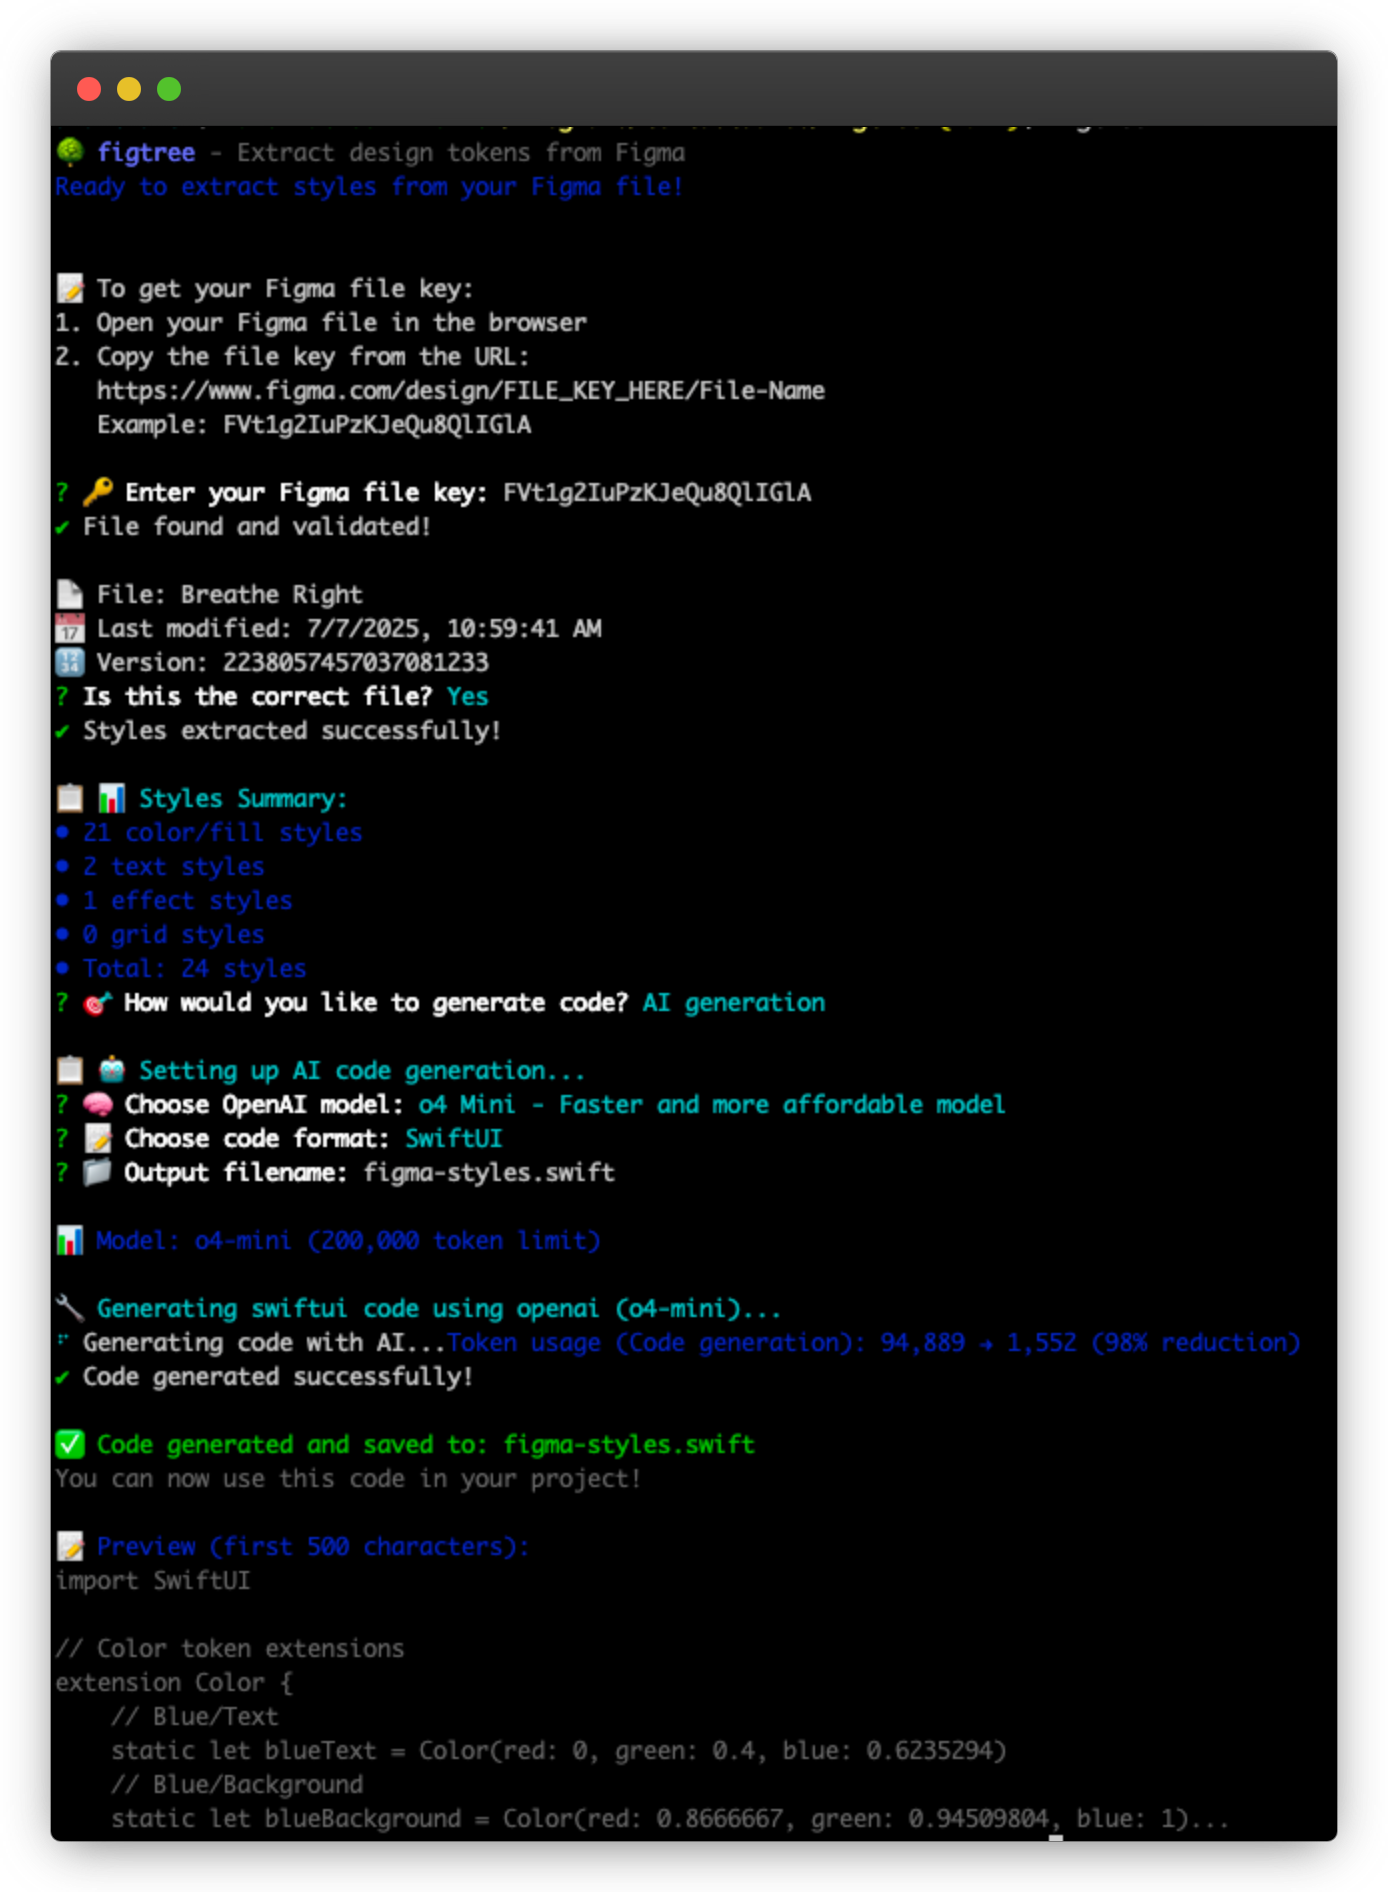Click the '21 color/fill styles' line
Screen dimensions: 1388x1892
(x=223, y=832)
